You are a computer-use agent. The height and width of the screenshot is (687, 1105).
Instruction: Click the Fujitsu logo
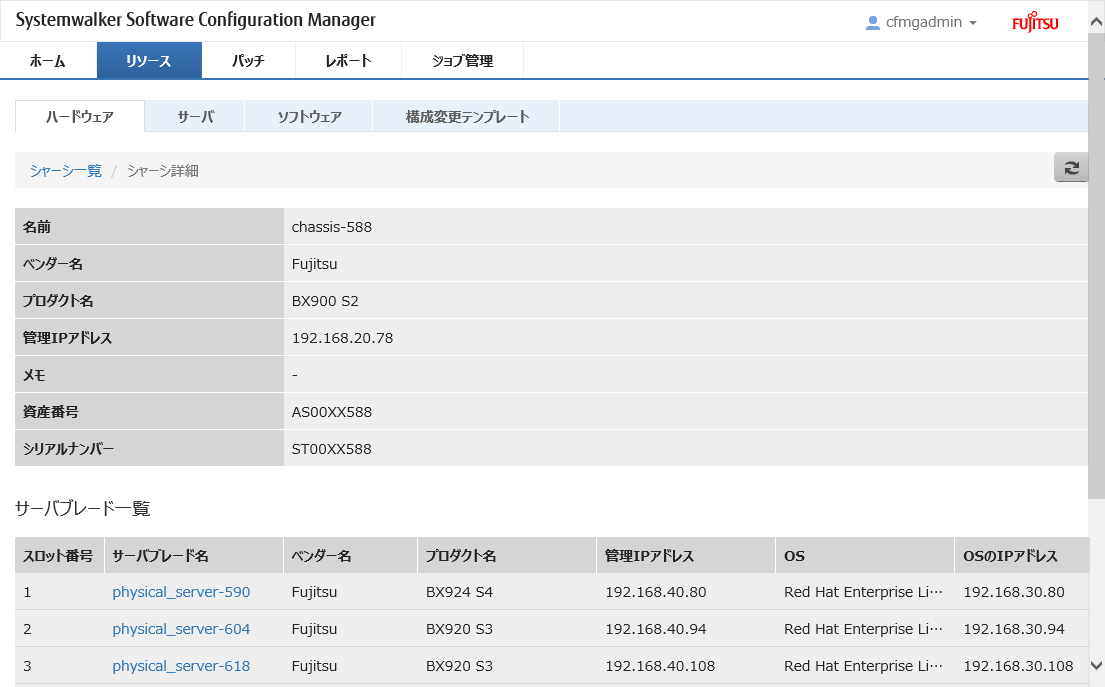(x=1035, y=22)
